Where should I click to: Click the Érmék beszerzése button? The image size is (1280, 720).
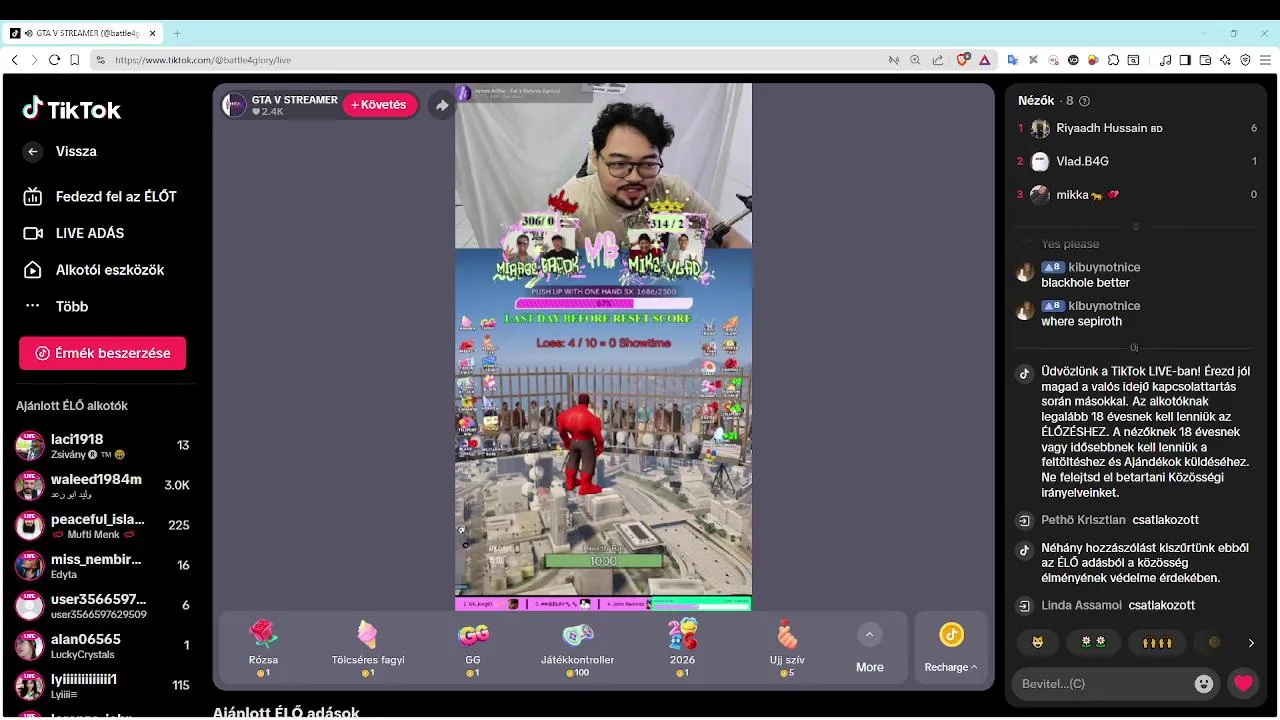coord(102,353)
